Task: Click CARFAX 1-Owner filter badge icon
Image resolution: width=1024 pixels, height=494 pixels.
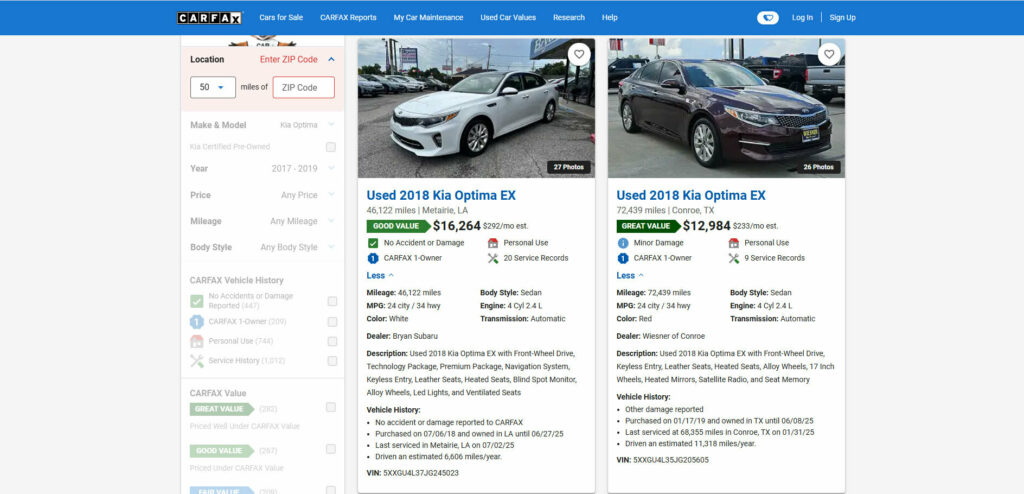Action: (x=197, y=321)
